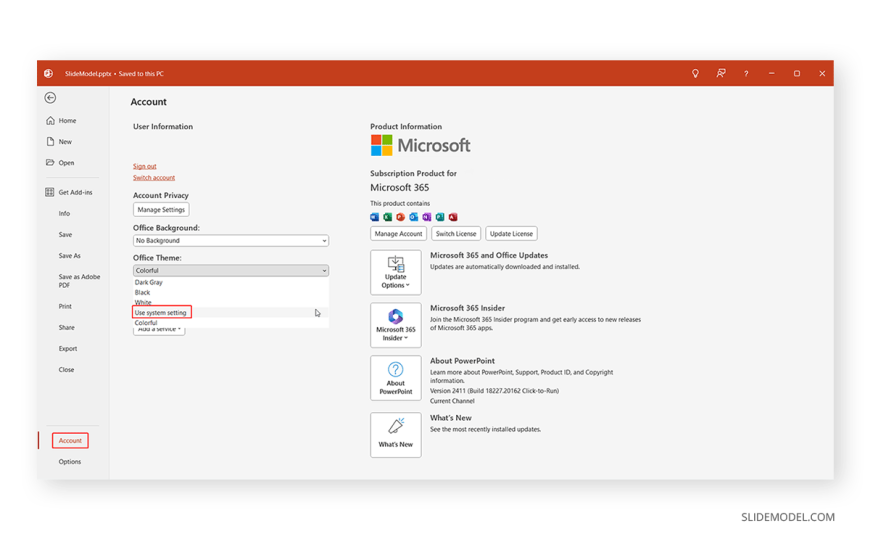
Task: Open the lightbulb tips icon in title bar
Action: 695,73
